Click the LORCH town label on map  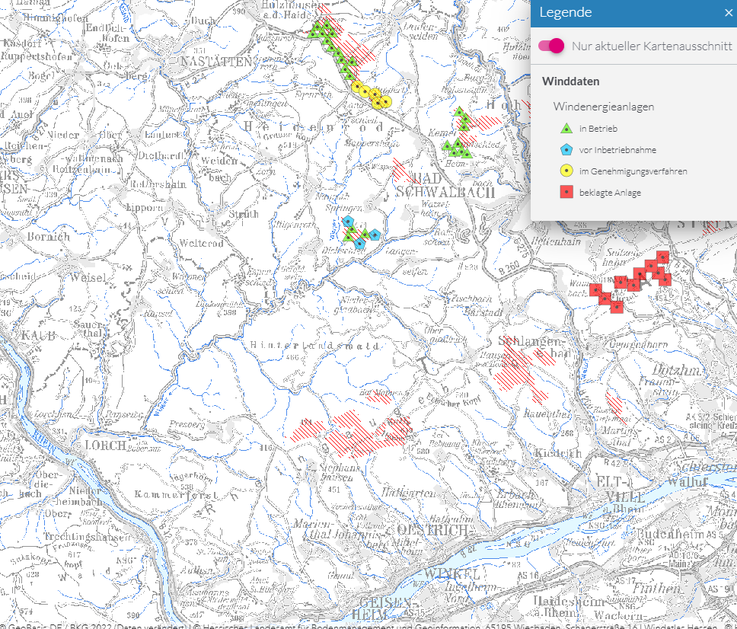coord(105,445)
